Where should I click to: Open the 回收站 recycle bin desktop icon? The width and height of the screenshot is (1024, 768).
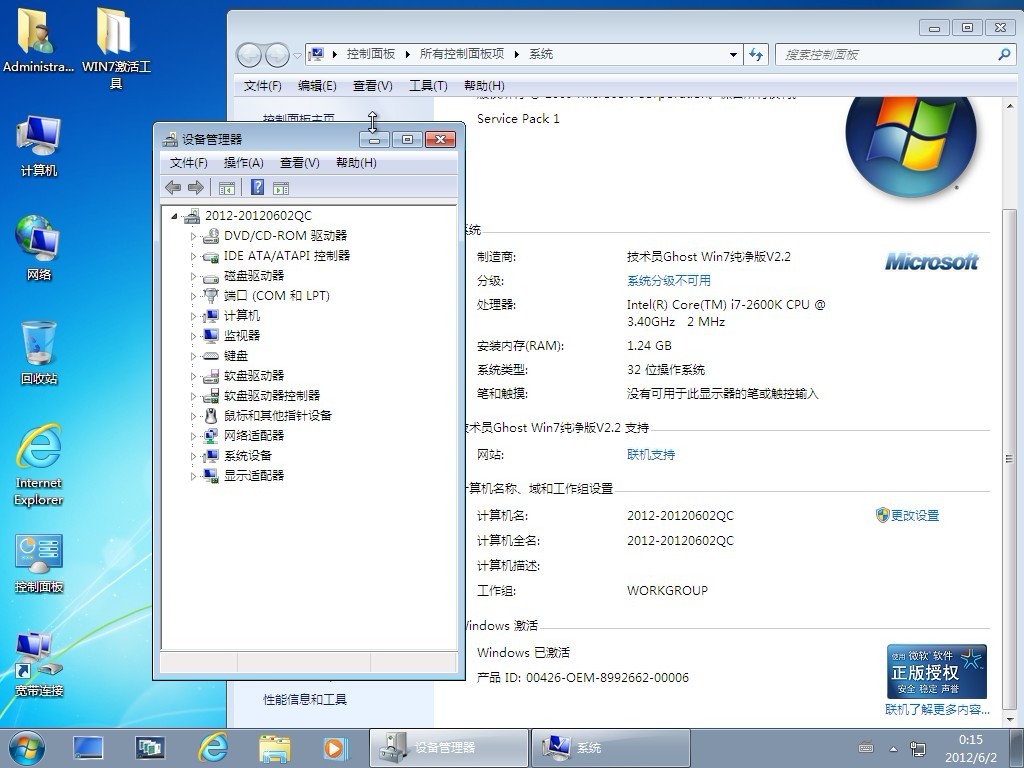click(x=39, y=353)
